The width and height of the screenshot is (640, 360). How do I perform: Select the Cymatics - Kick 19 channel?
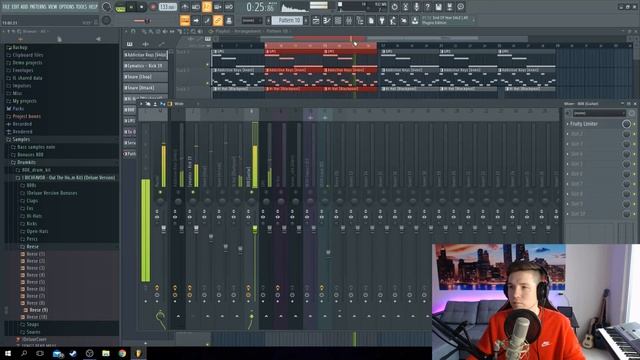[x=146, y=66]
